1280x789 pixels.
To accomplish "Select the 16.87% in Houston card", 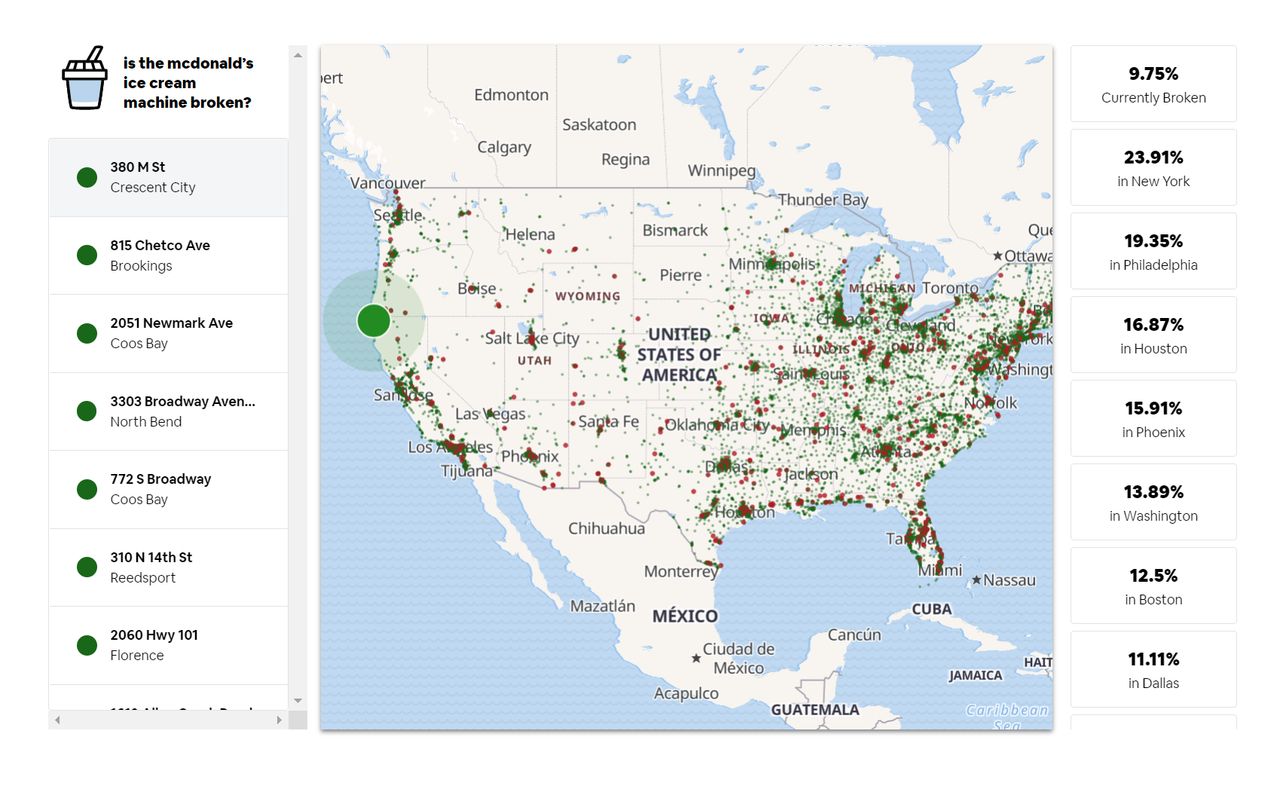I will (x=1153, y=335).
